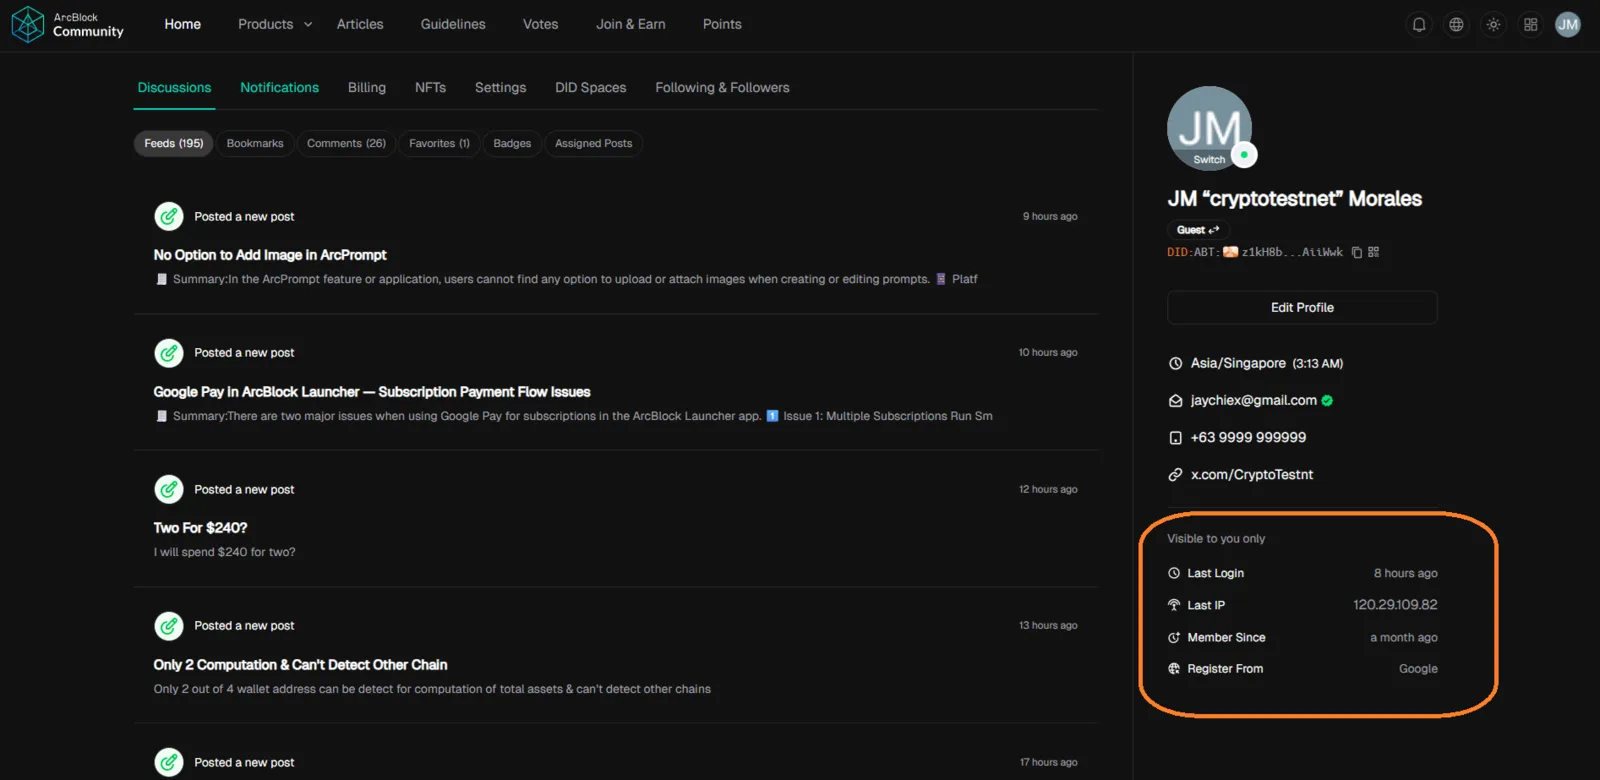Select the Feeds (195) filter chip
The image size is (1600, 780).
tap(174, 144)
